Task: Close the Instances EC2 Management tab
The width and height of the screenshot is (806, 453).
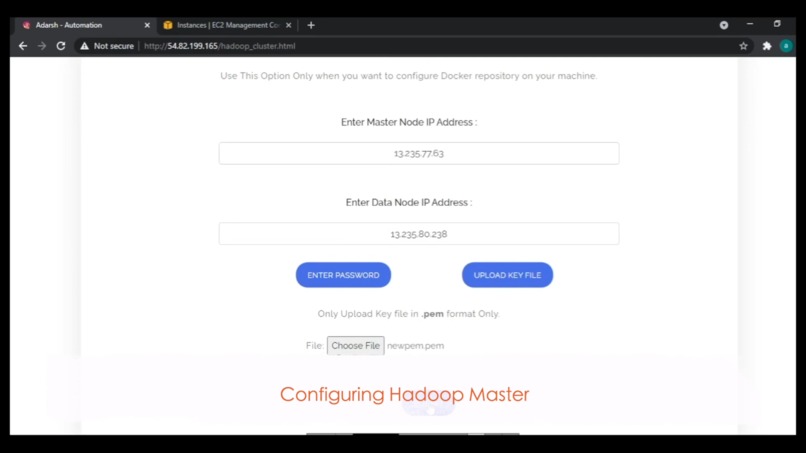Action: pyautogui.click(x=288, y=25)
